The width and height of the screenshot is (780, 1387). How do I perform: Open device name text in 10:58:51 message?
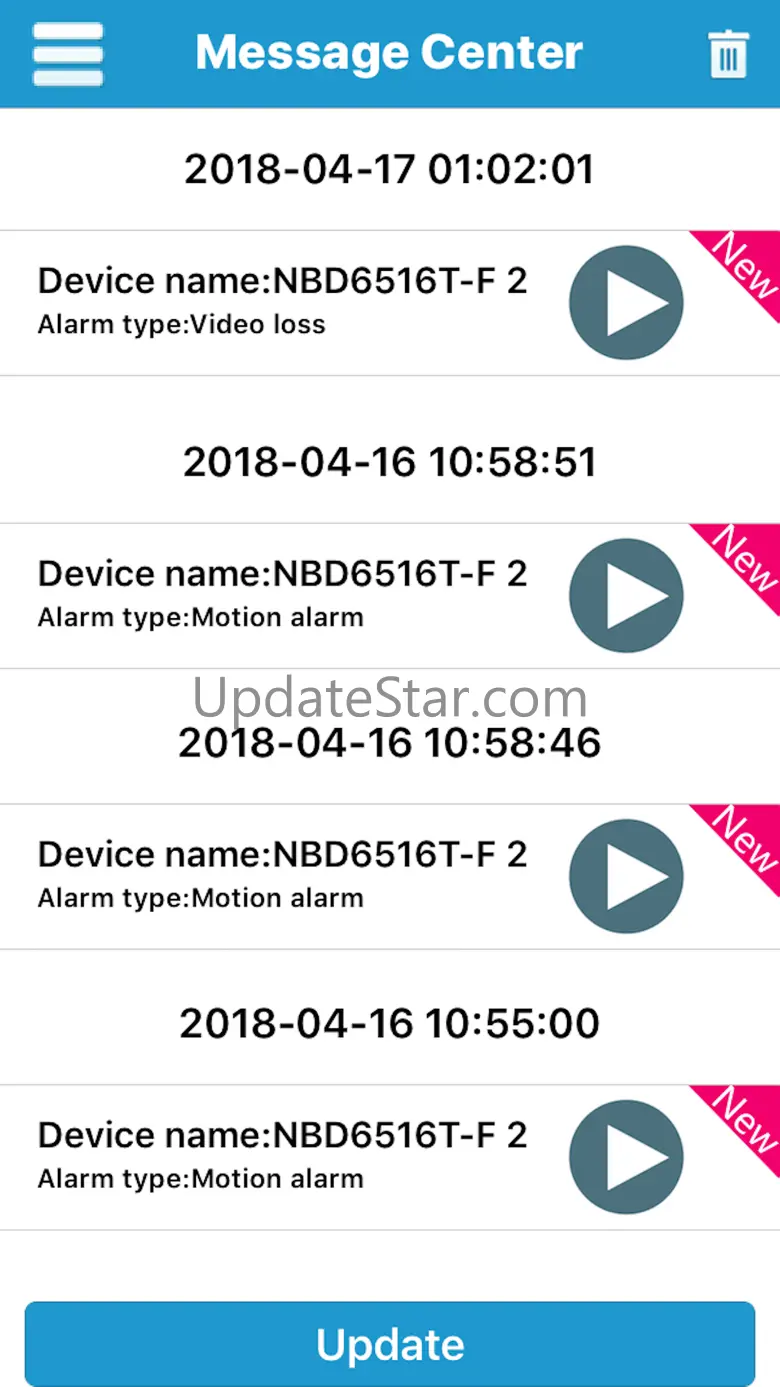[282, 574]
